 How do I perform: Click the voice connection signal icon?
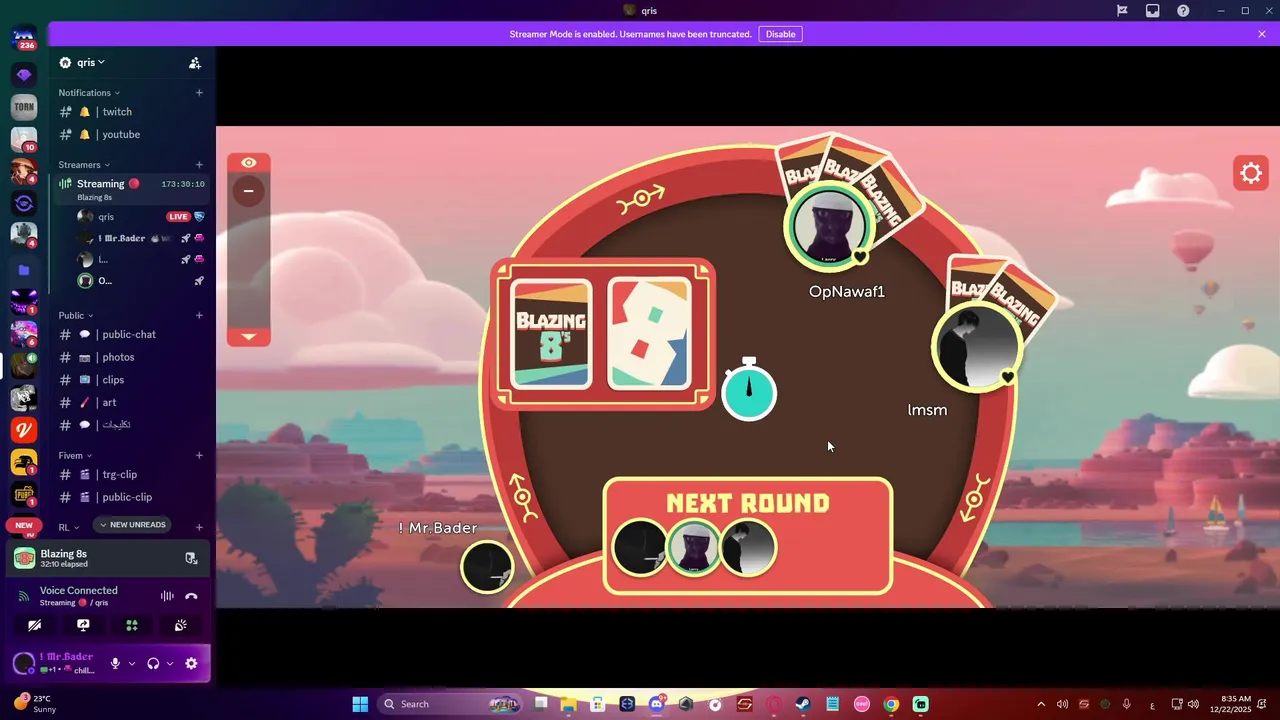(24, 596)
